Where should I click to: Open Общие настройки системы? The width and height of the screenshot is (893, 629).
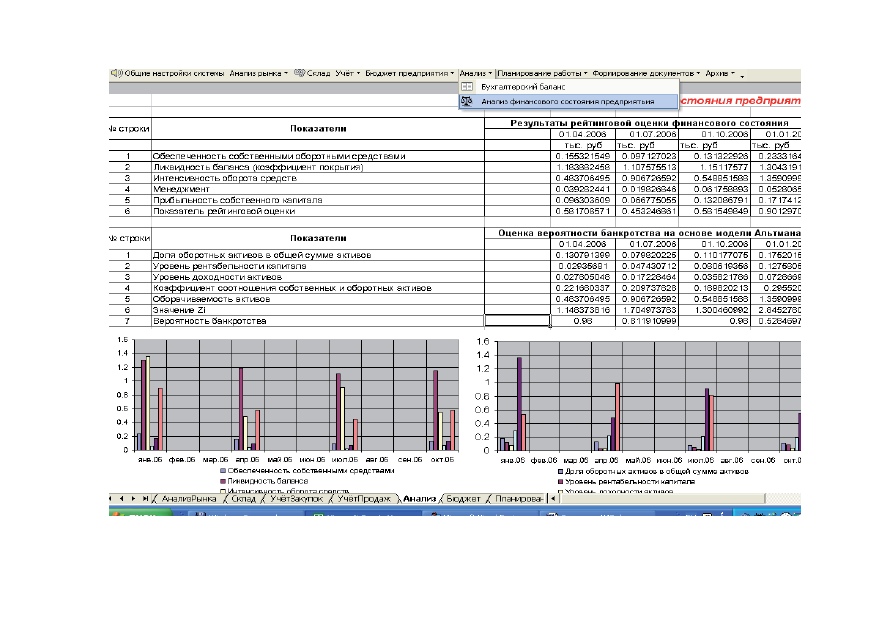click(x=167, y=73)
